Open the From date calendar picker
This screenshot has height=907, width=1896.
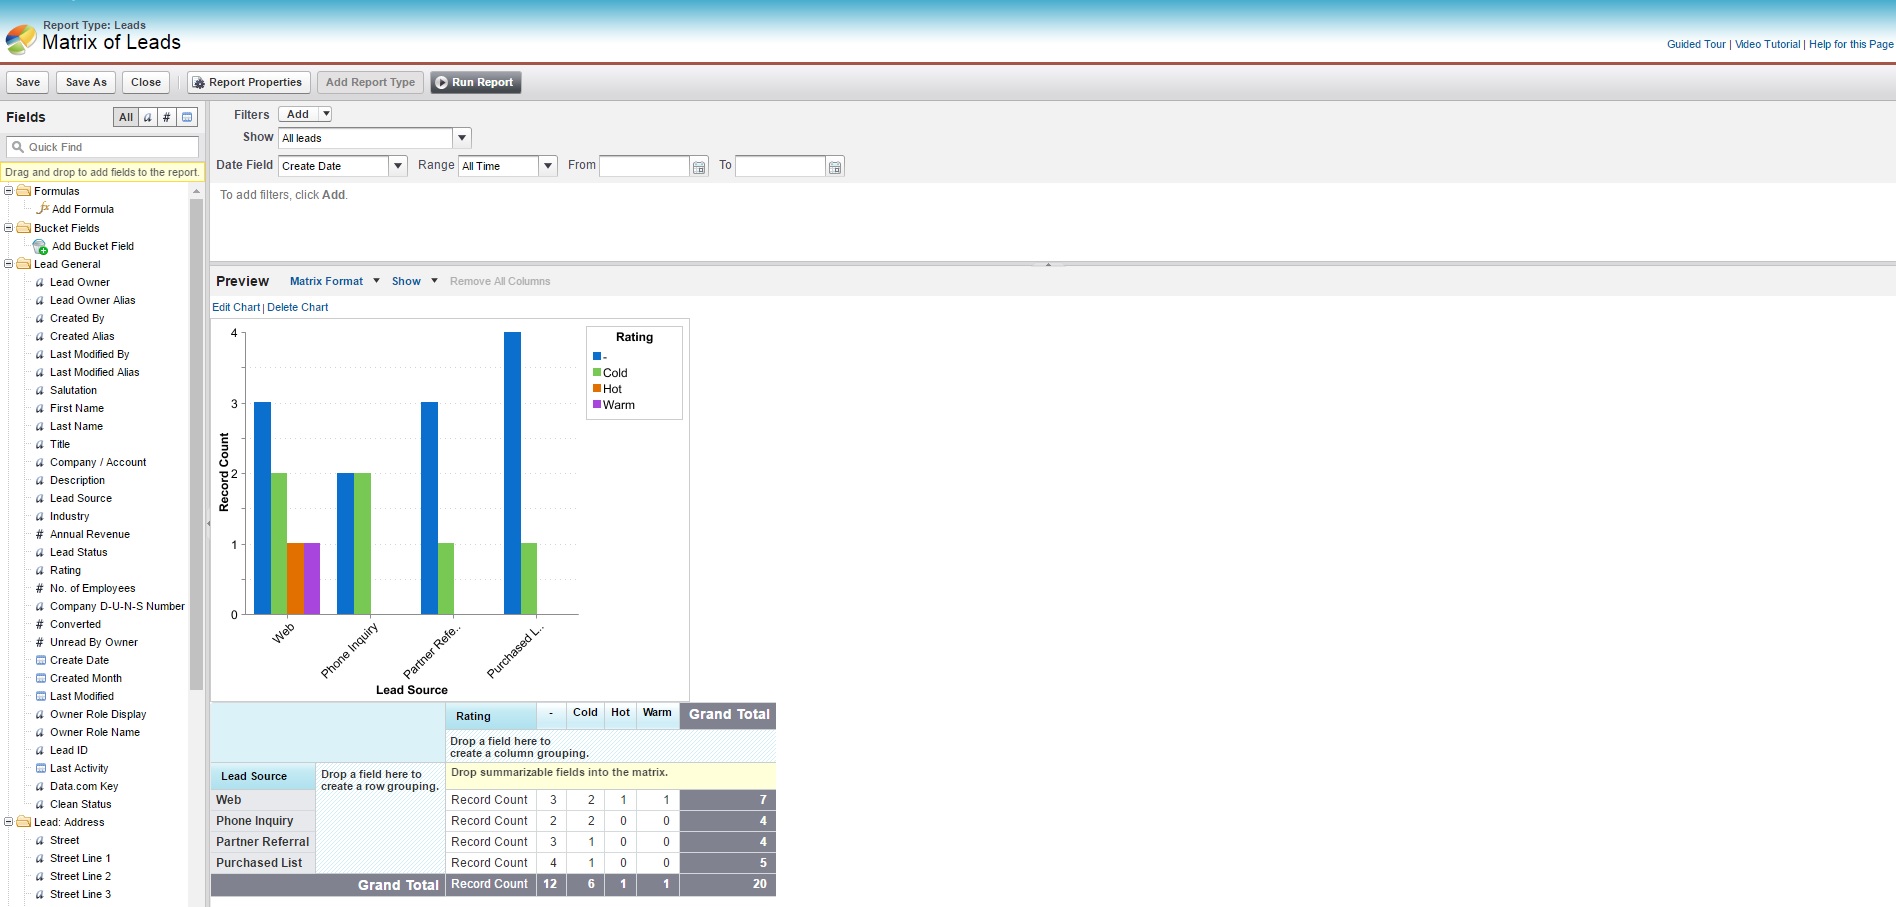pos(699,167)
